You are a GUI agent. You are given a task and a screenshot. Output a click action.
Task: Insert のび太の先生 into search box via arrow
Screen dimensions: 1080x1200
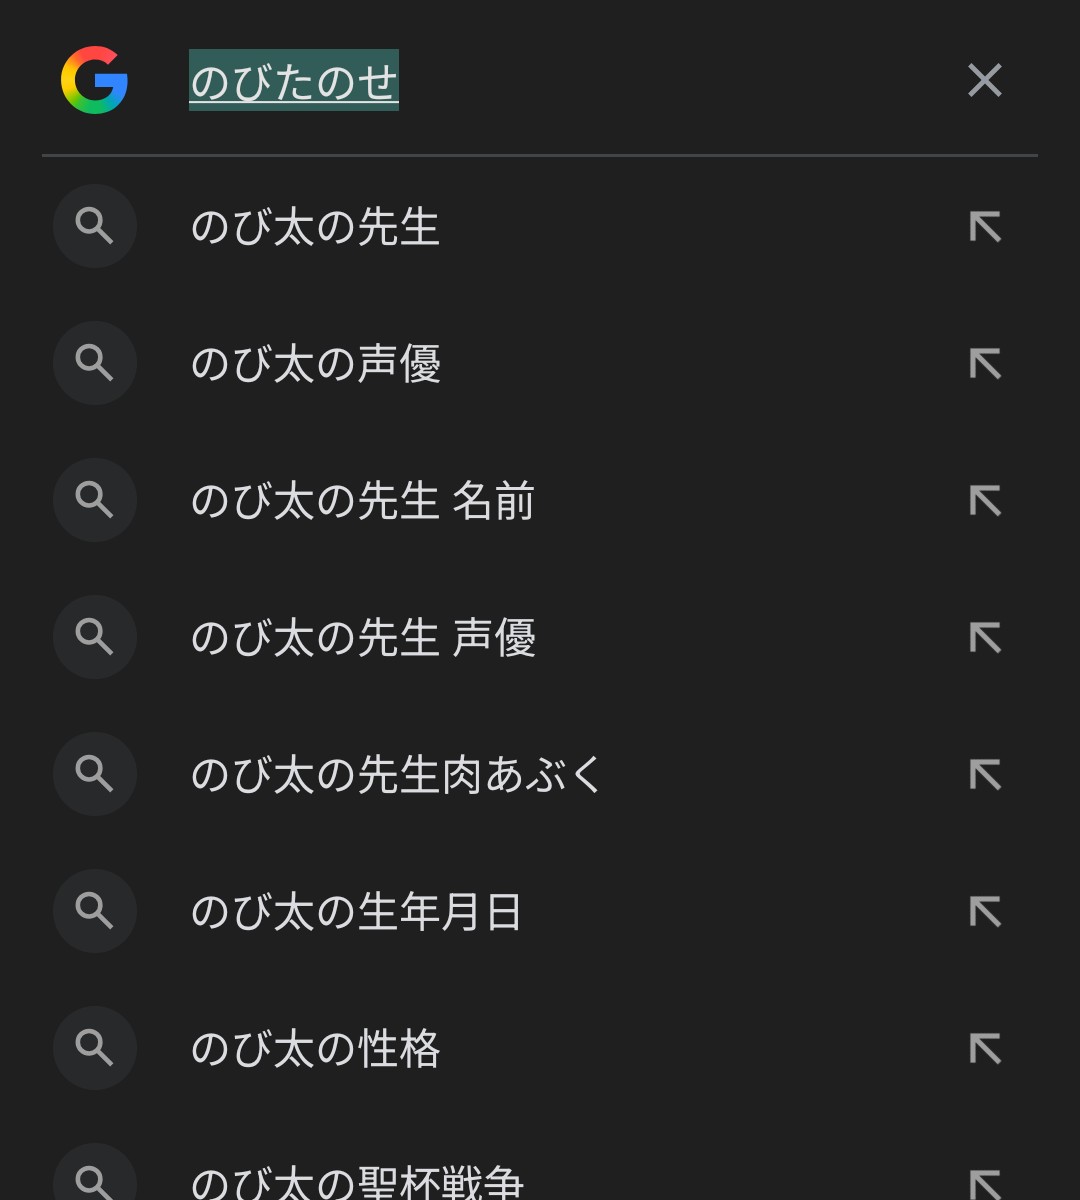coord(985,227)
